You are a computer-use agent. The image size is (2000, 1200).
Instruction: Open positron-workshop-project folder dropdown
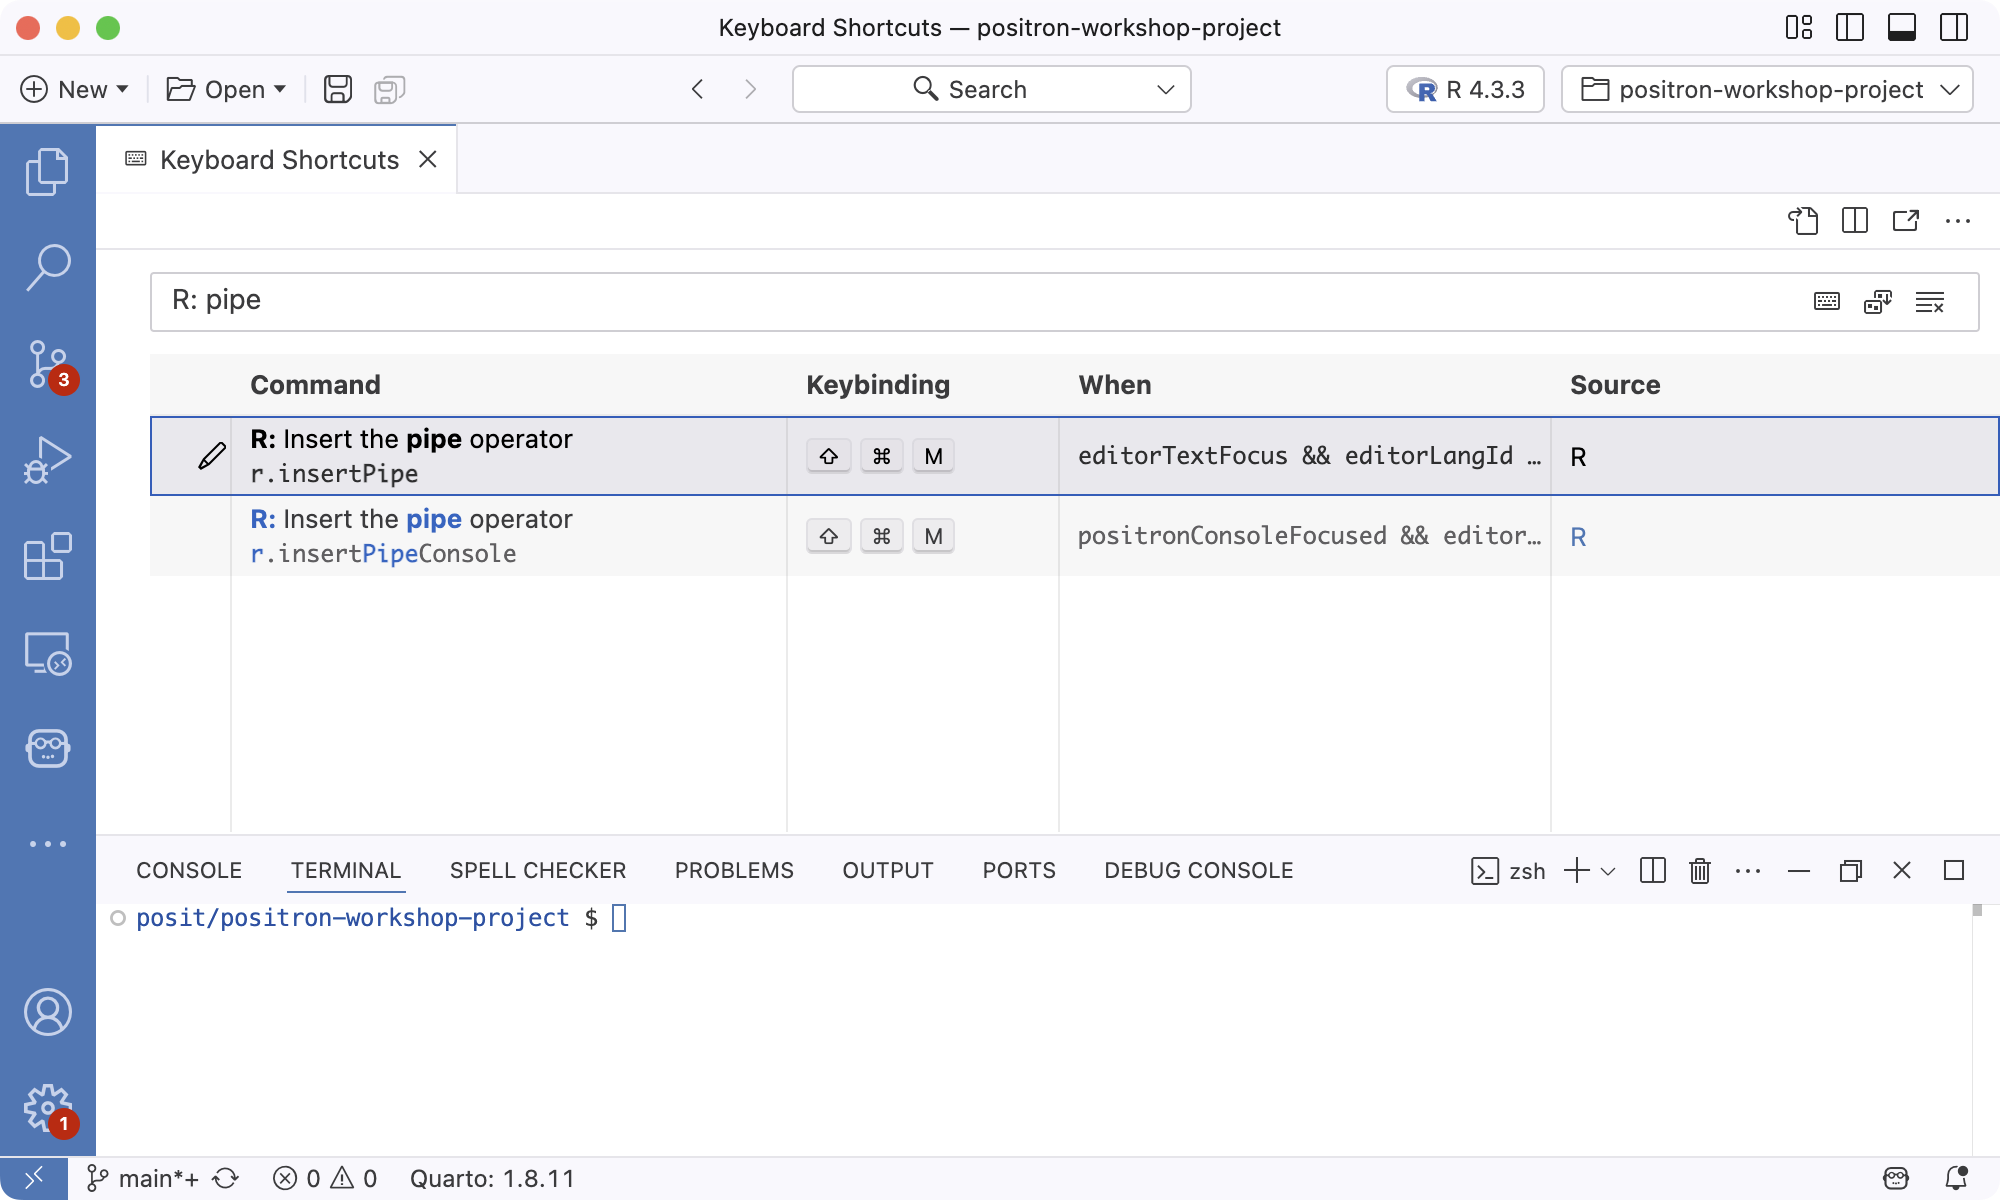[x=1767, y=89]
